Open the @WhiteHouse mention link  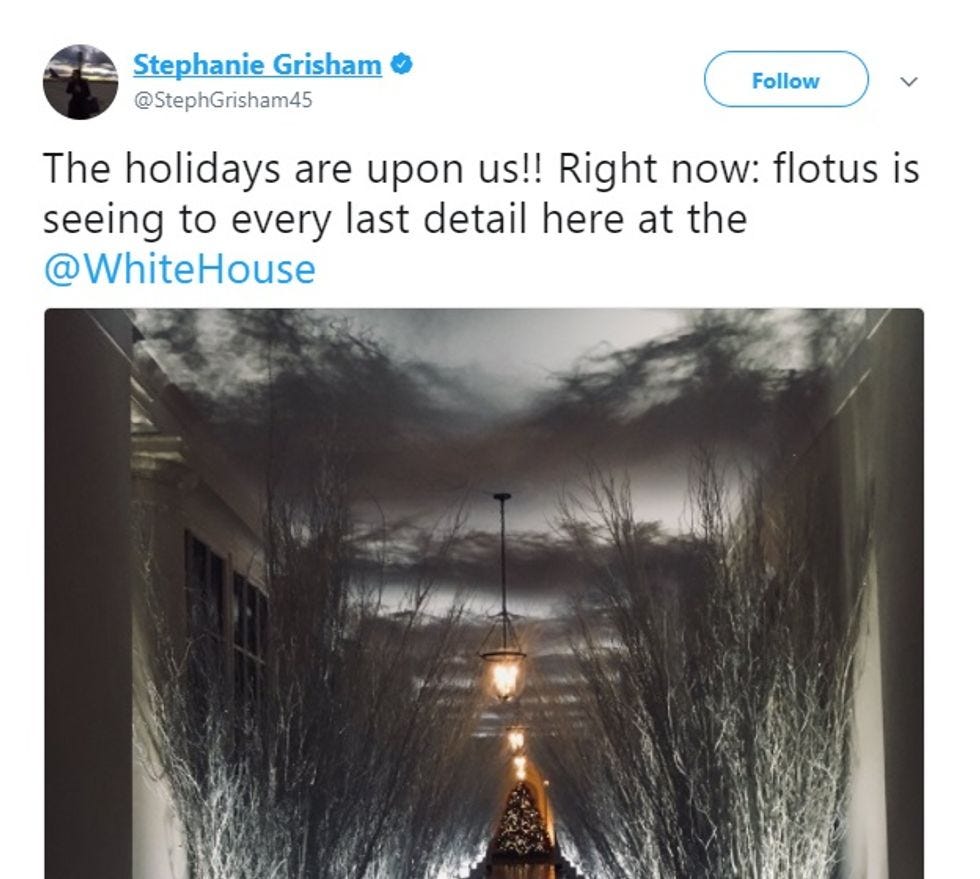click(x=179, y=269)
